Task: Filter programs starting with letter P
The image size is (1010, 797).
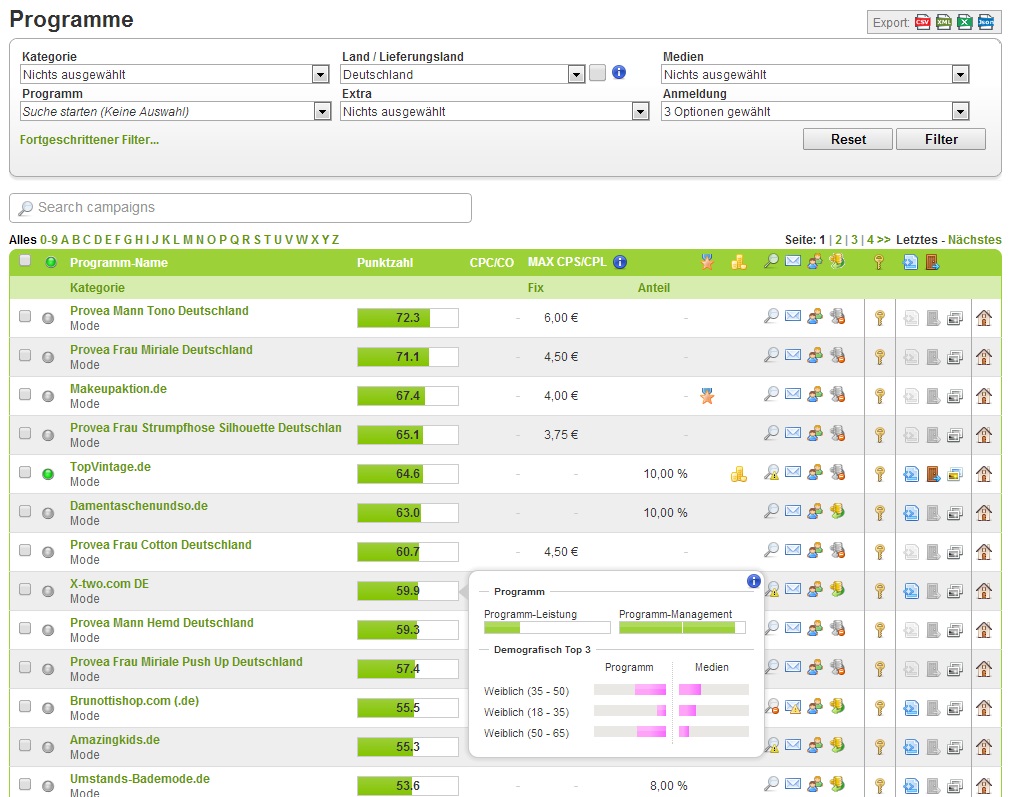Action: click(x=223, y=240)
